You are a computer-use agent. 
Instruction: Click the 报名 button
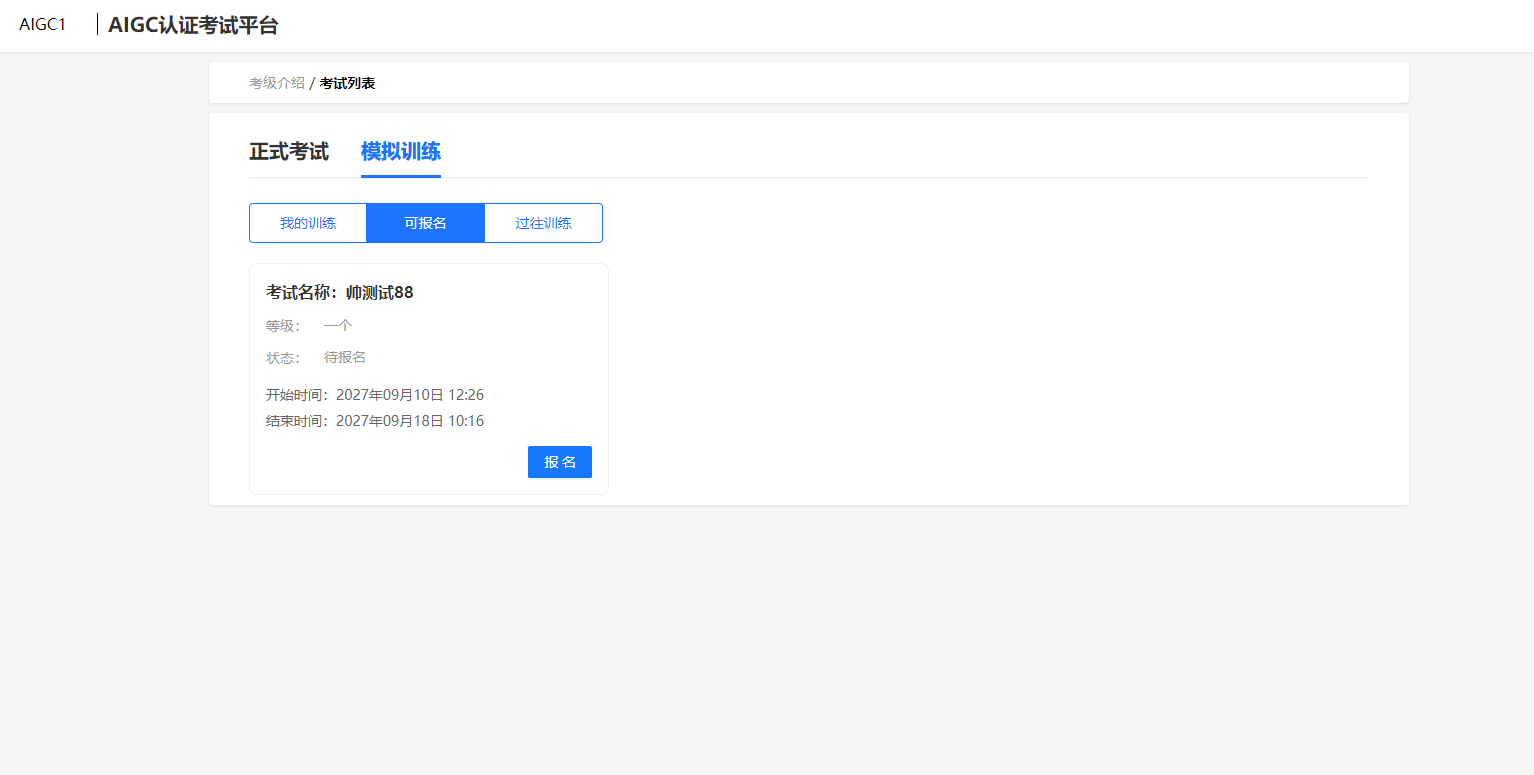pos(560,462)
